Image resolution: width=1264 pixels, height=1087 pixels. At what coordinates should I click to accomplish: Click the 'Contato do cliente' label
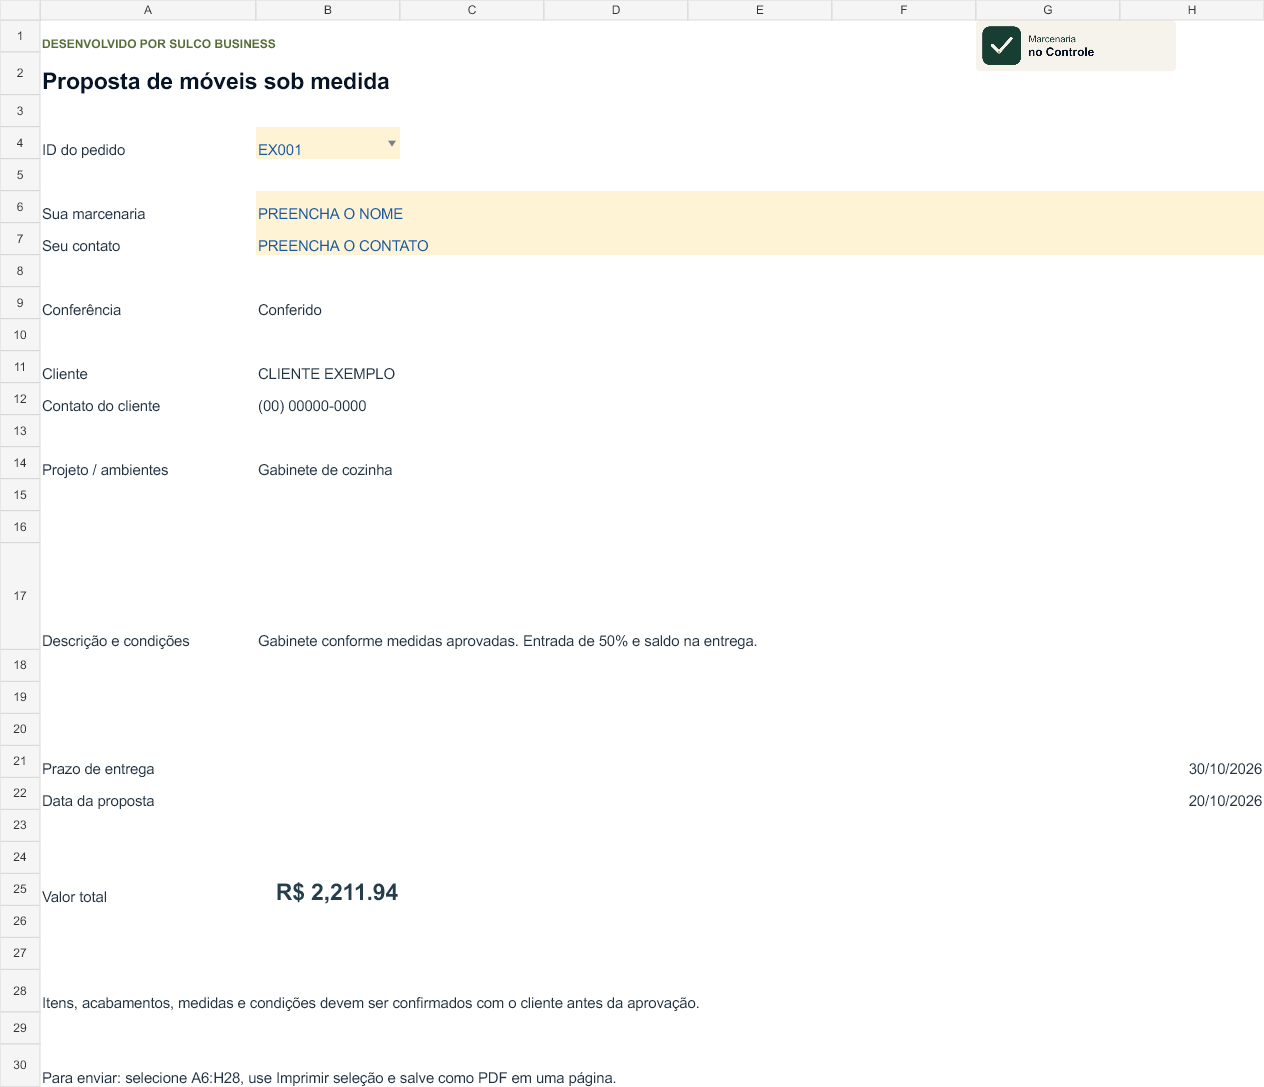[101, 406]
